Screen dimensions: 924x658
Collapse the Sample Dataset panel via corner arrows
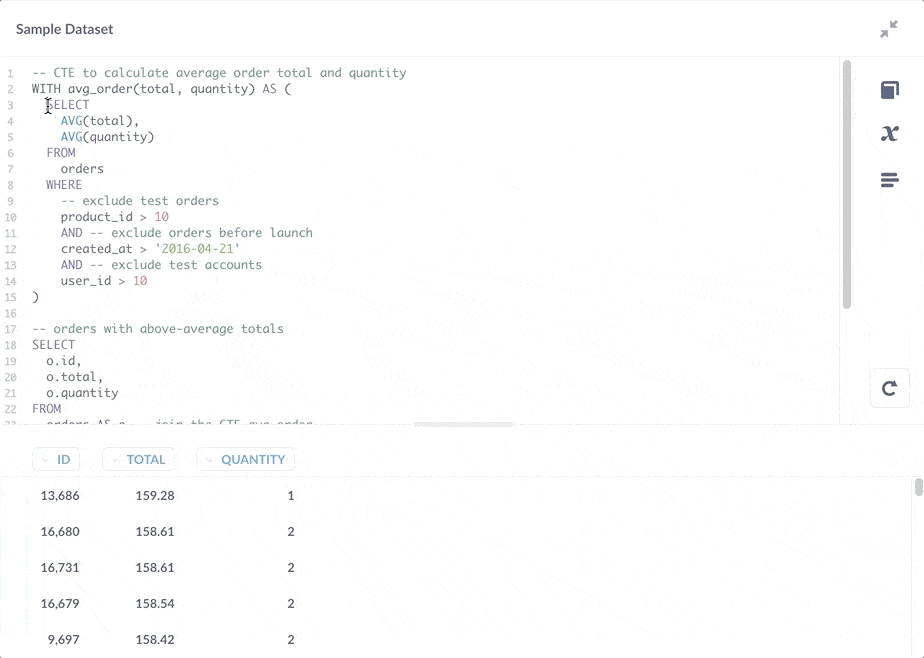[x=888, y=29]
